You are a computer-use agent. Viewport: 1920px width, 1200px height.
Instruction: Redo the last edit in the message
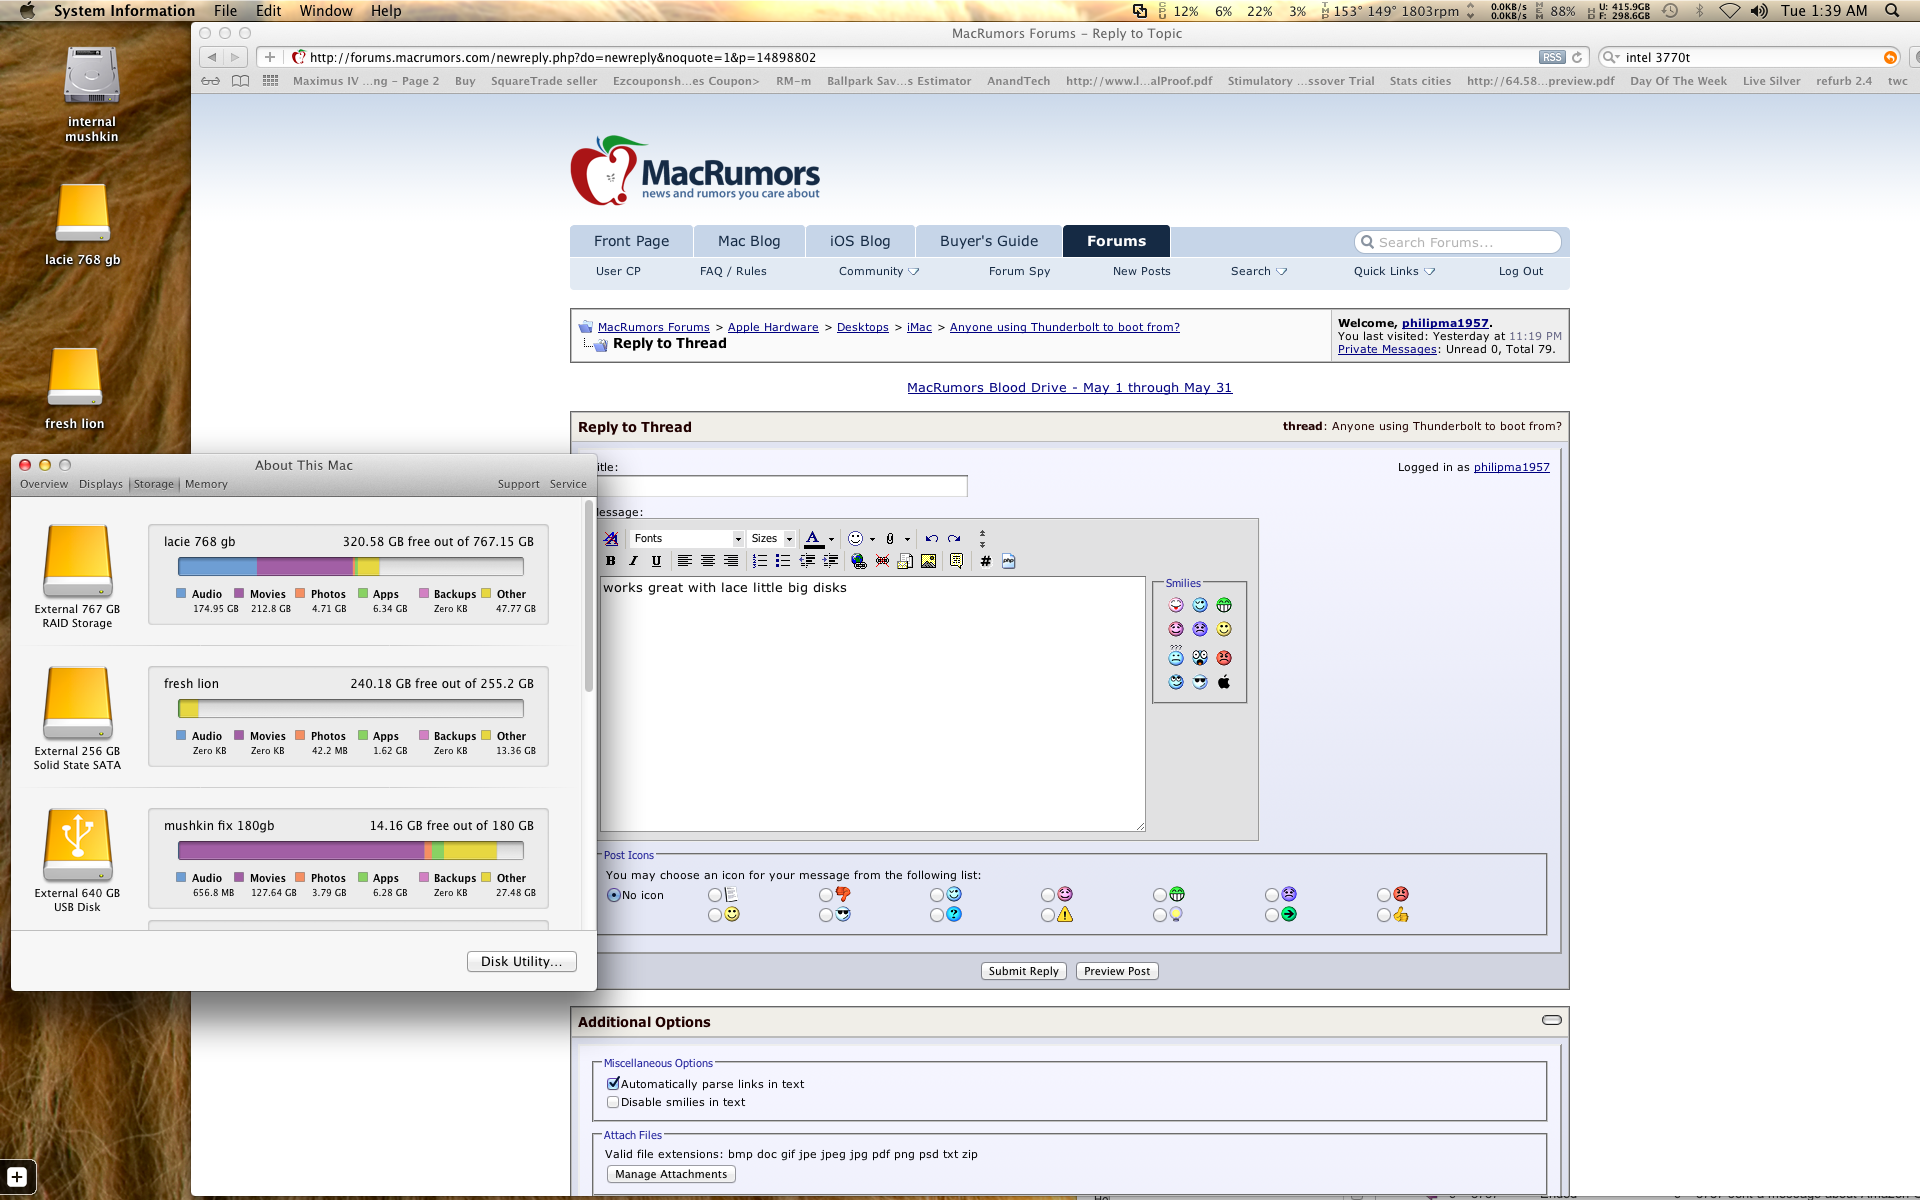954,538
